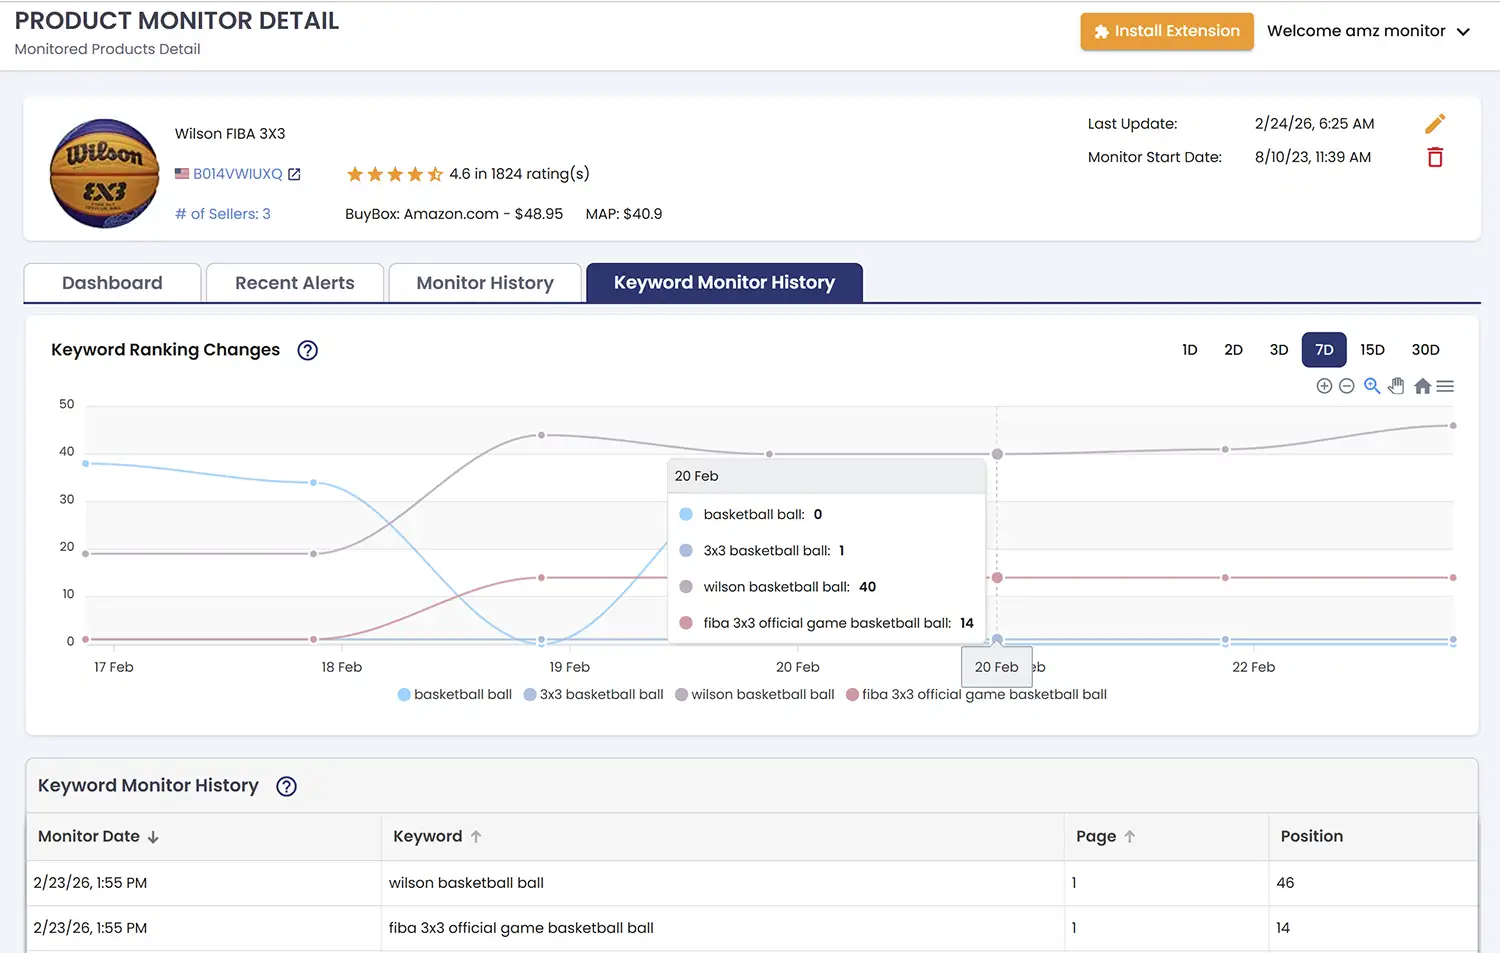Open the chart hamburger menu

tap(1445, 386)
